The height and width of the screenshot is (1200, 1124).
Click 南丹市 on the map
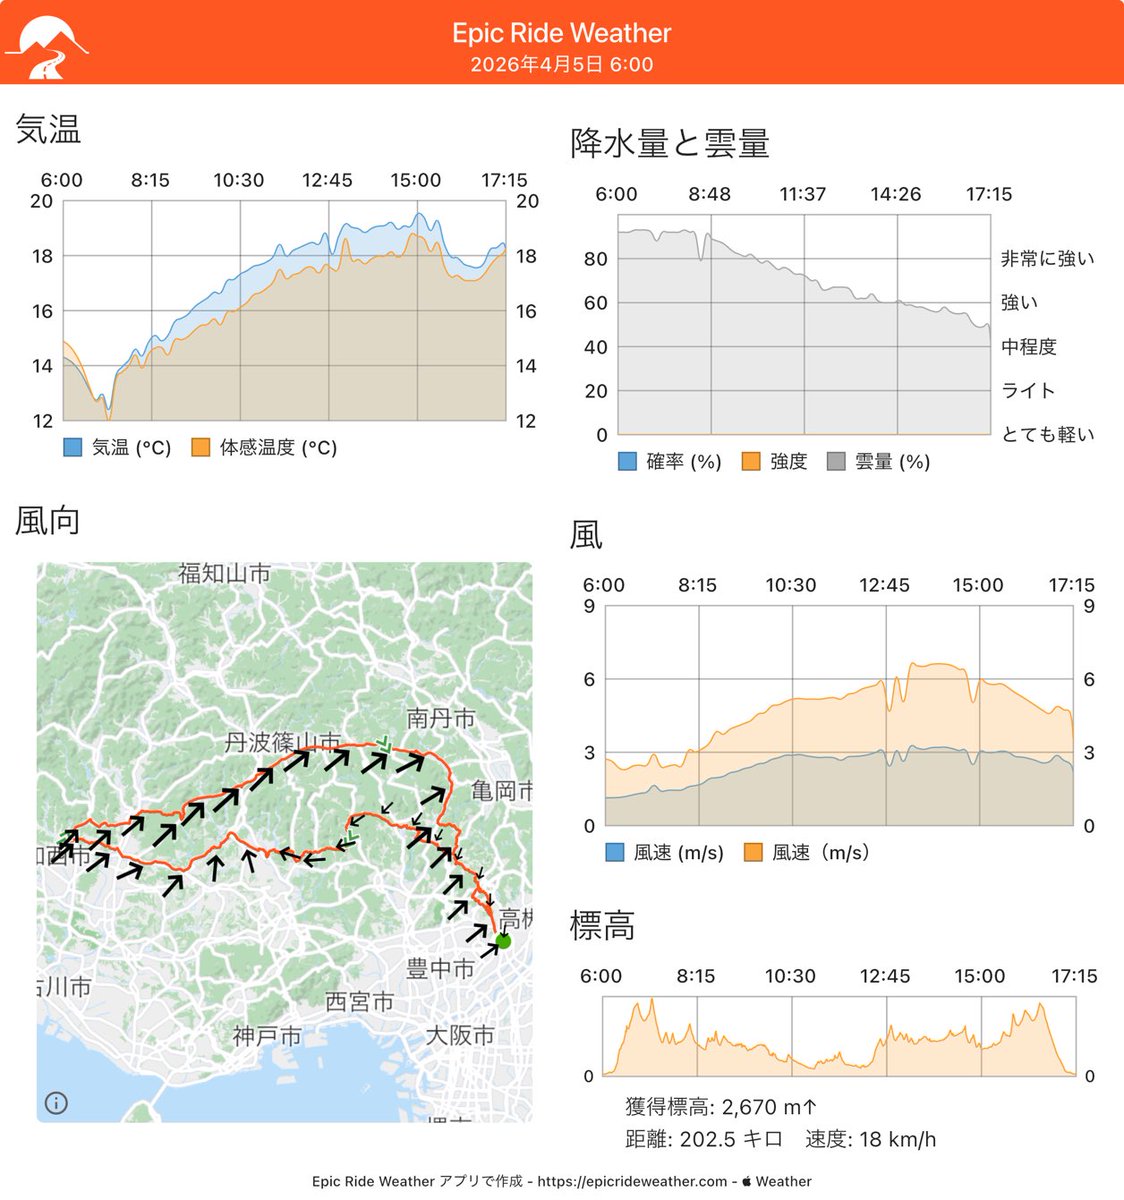click(x=441, y=719)
